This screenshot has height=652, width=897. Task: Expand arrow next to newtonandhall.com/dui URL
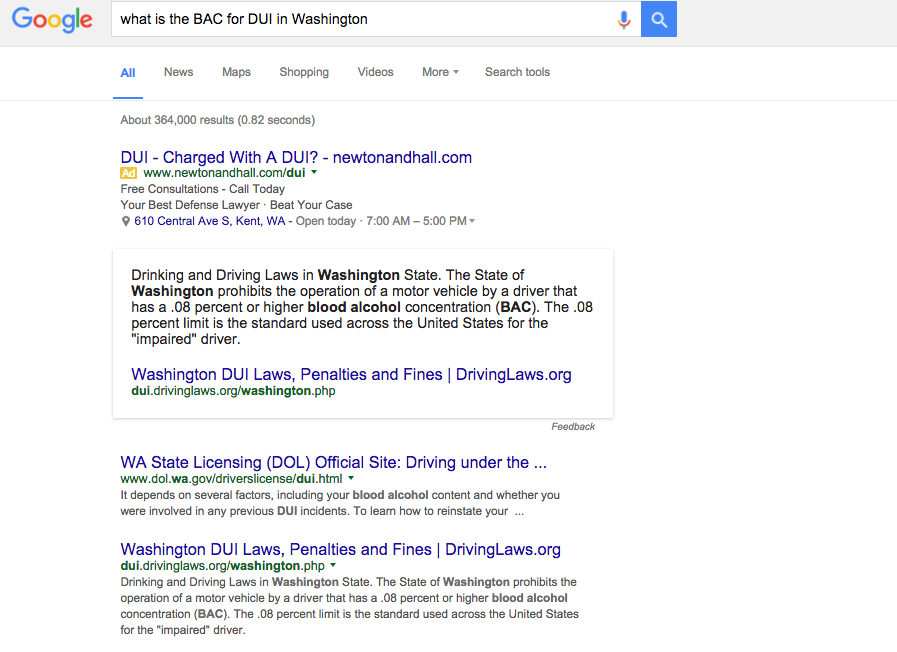pyautogui.click(x=313, y=172)
